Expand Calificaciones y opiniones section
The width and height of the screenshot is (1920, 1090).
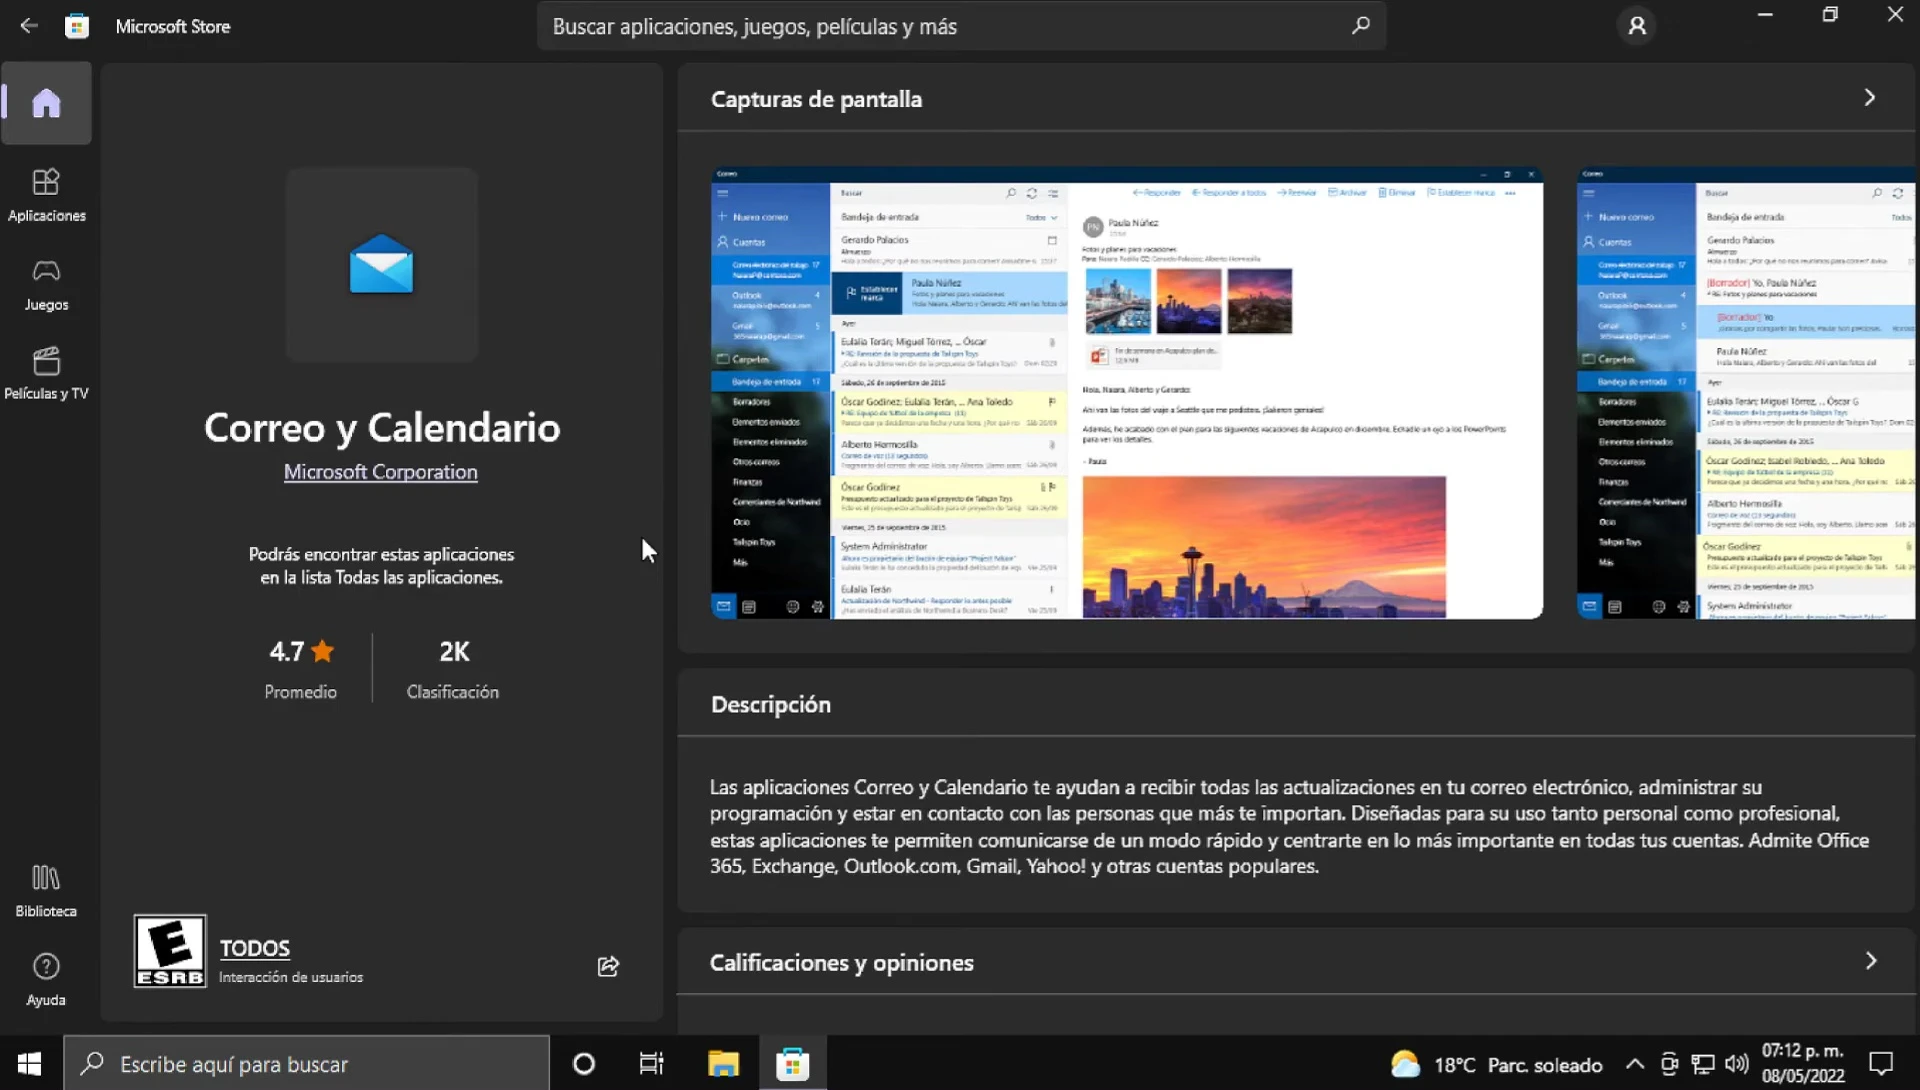(x=1871, y=961)
